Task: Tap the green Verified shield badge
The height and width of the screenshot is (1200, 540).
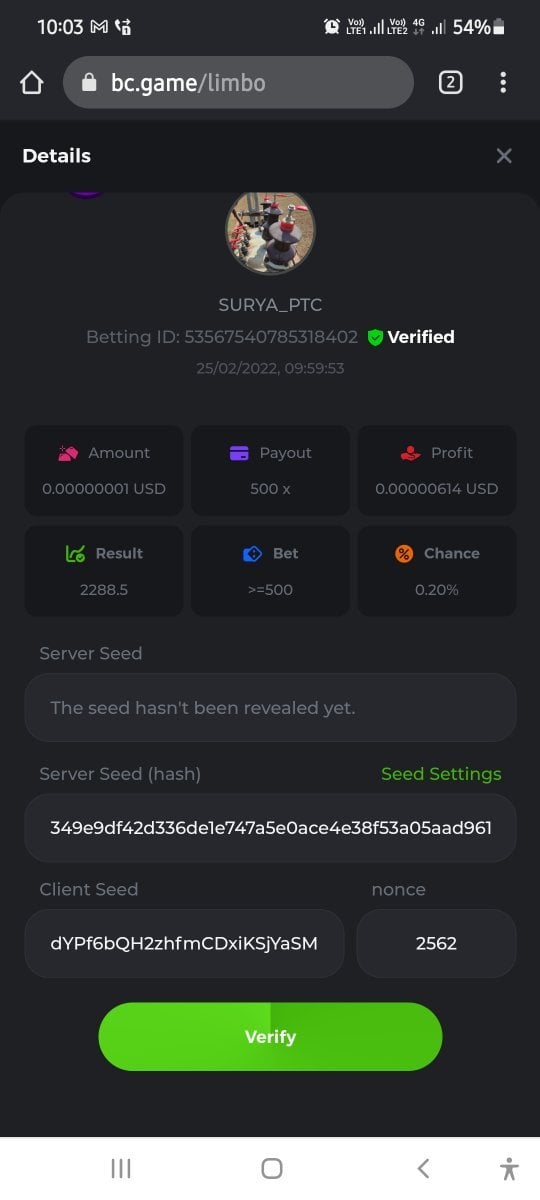Action: pyautogui.click(x=376, y=338)
